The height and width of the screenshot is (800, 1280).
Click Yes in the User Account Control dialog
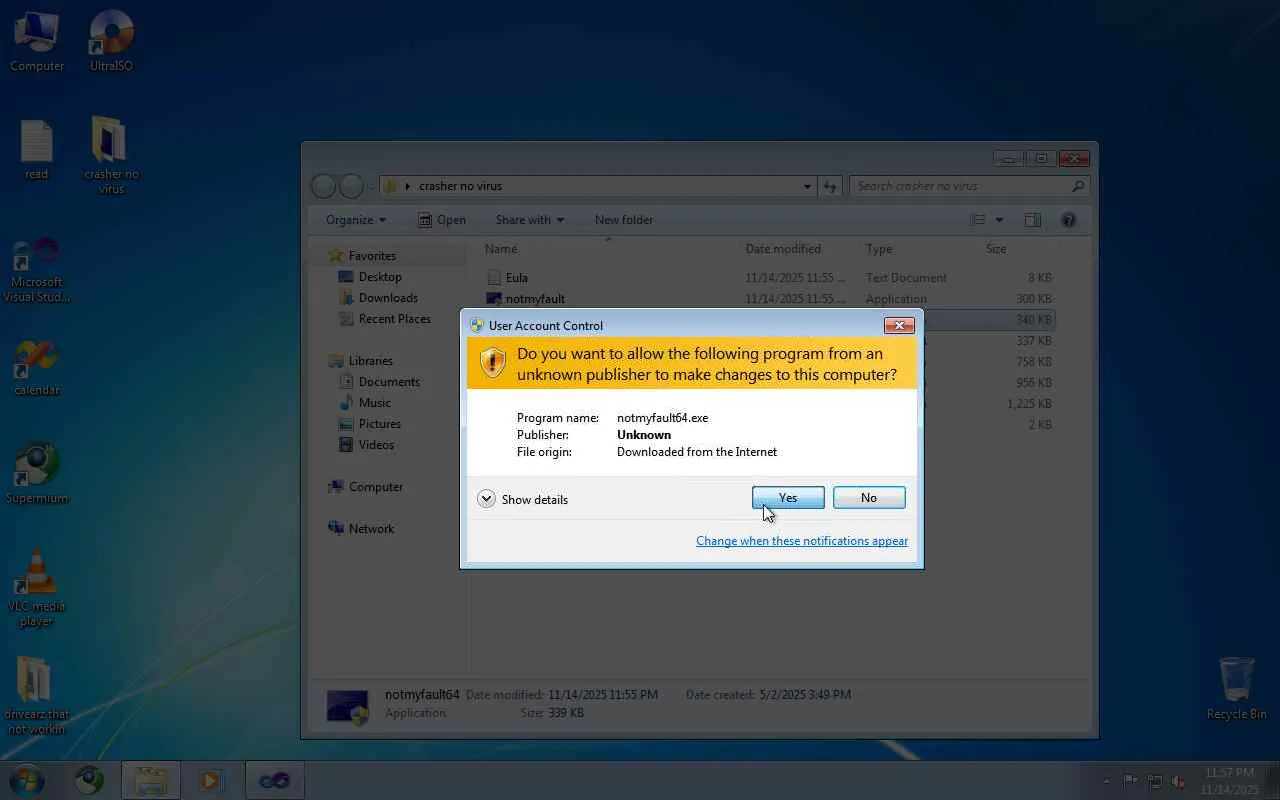788,498
